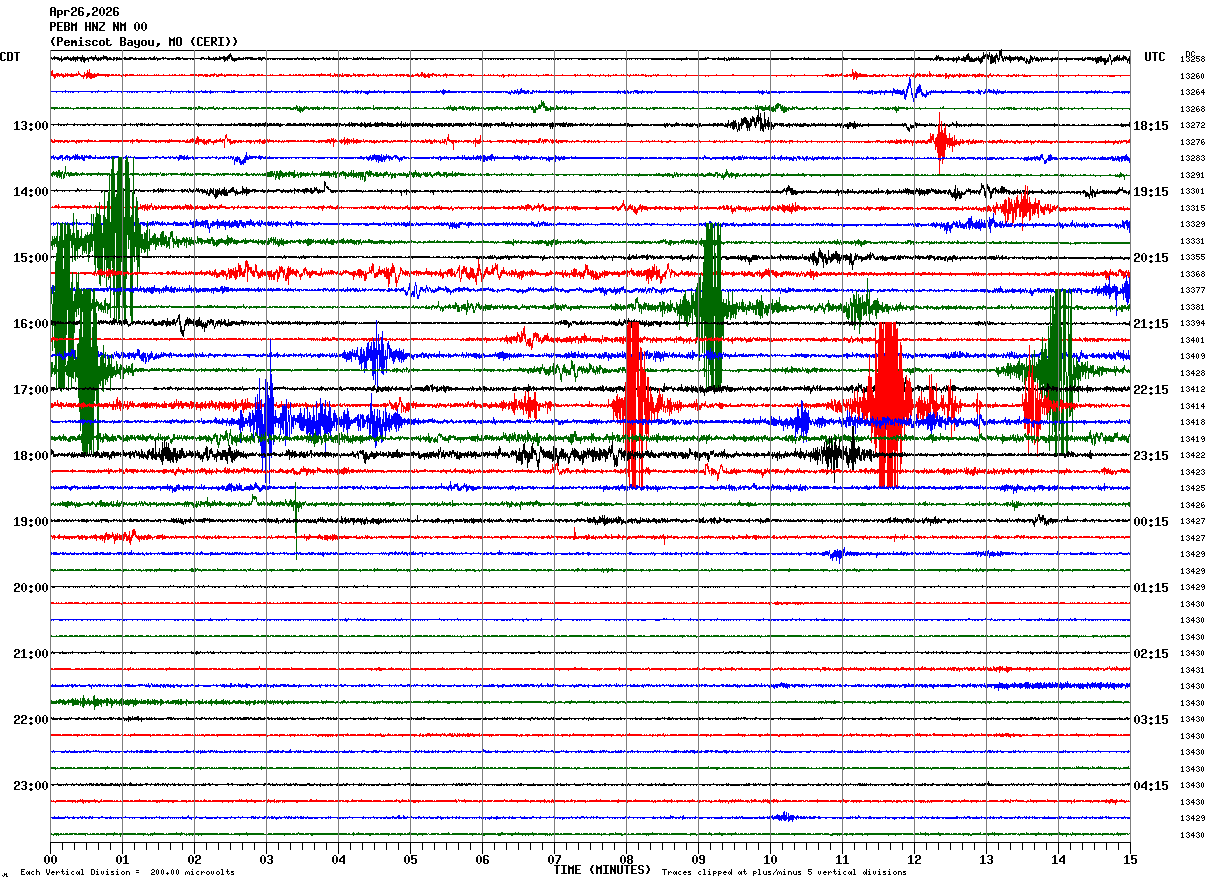Click the UTC timezone label

coord(1155,57)
